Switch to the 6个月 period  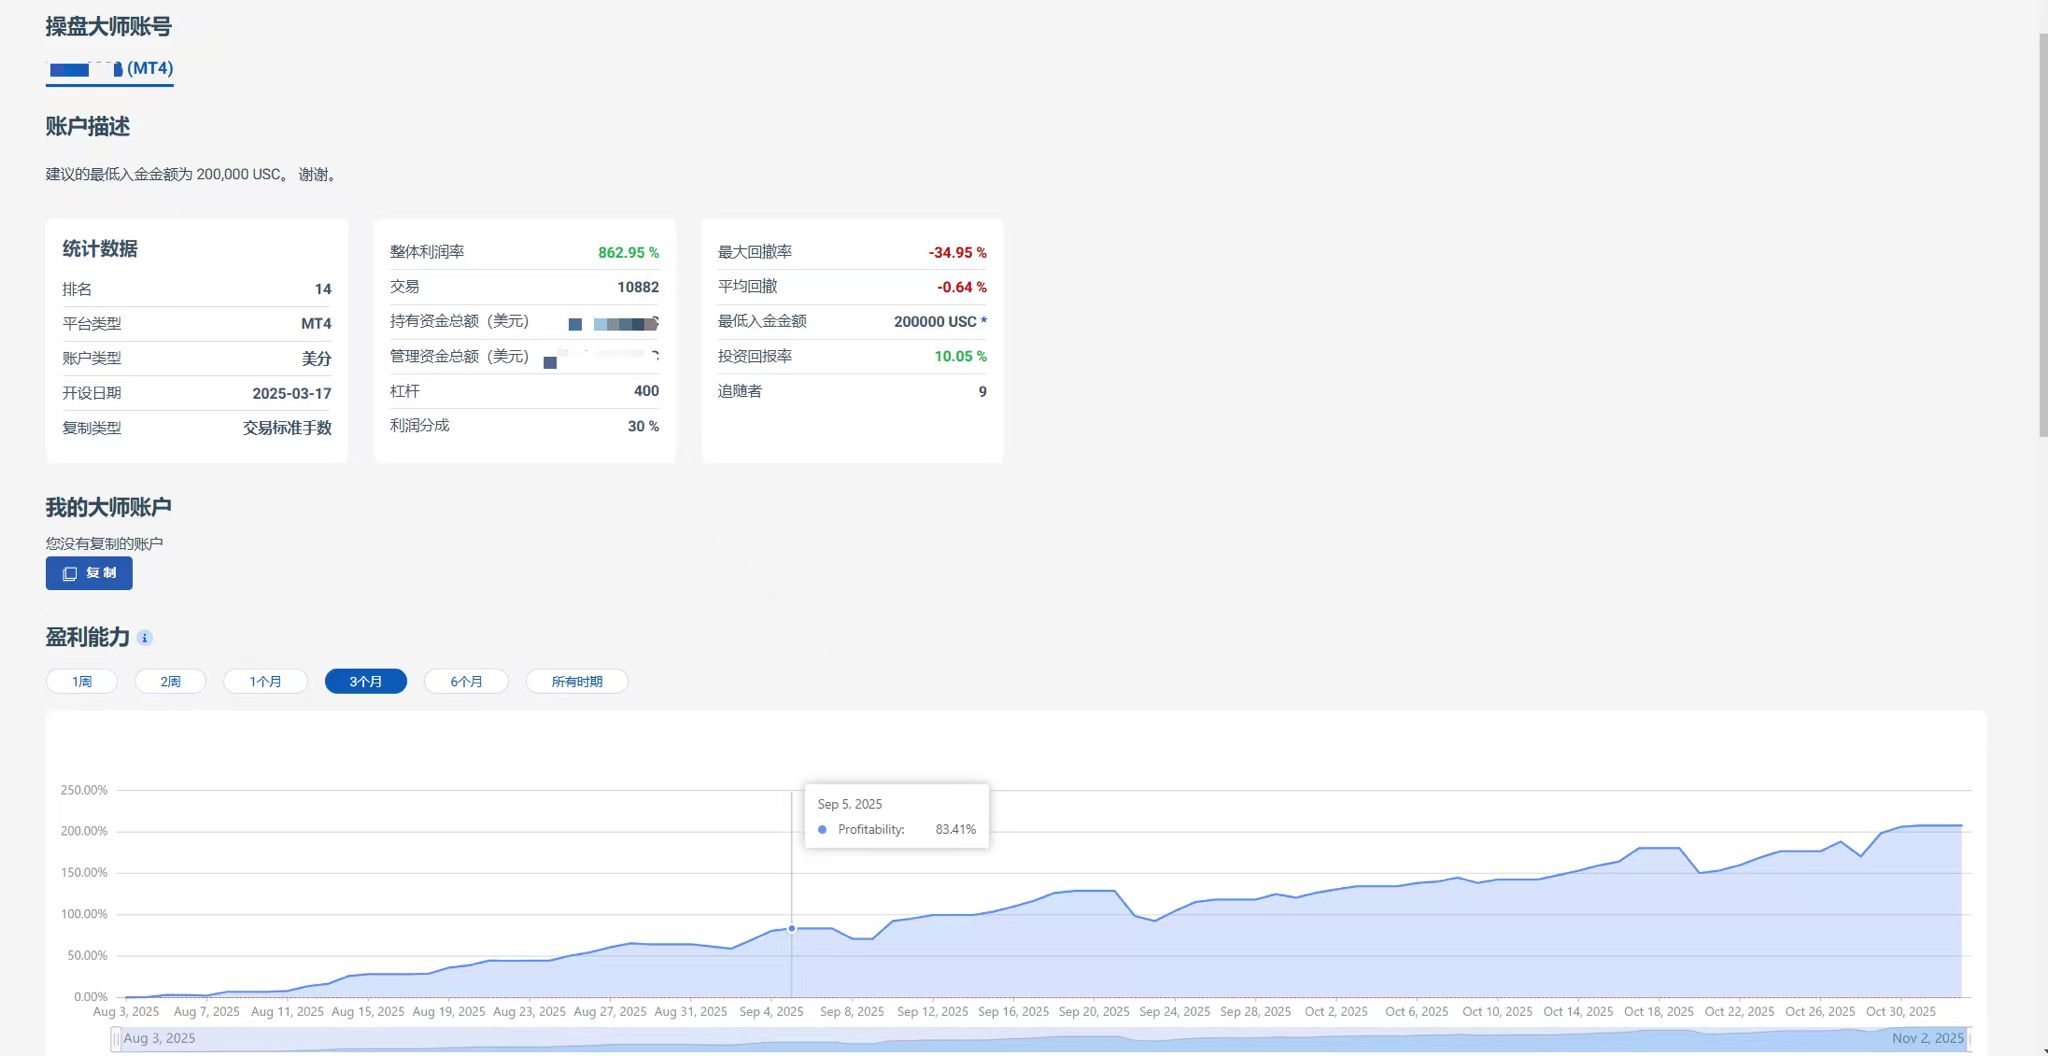(466, 681)
